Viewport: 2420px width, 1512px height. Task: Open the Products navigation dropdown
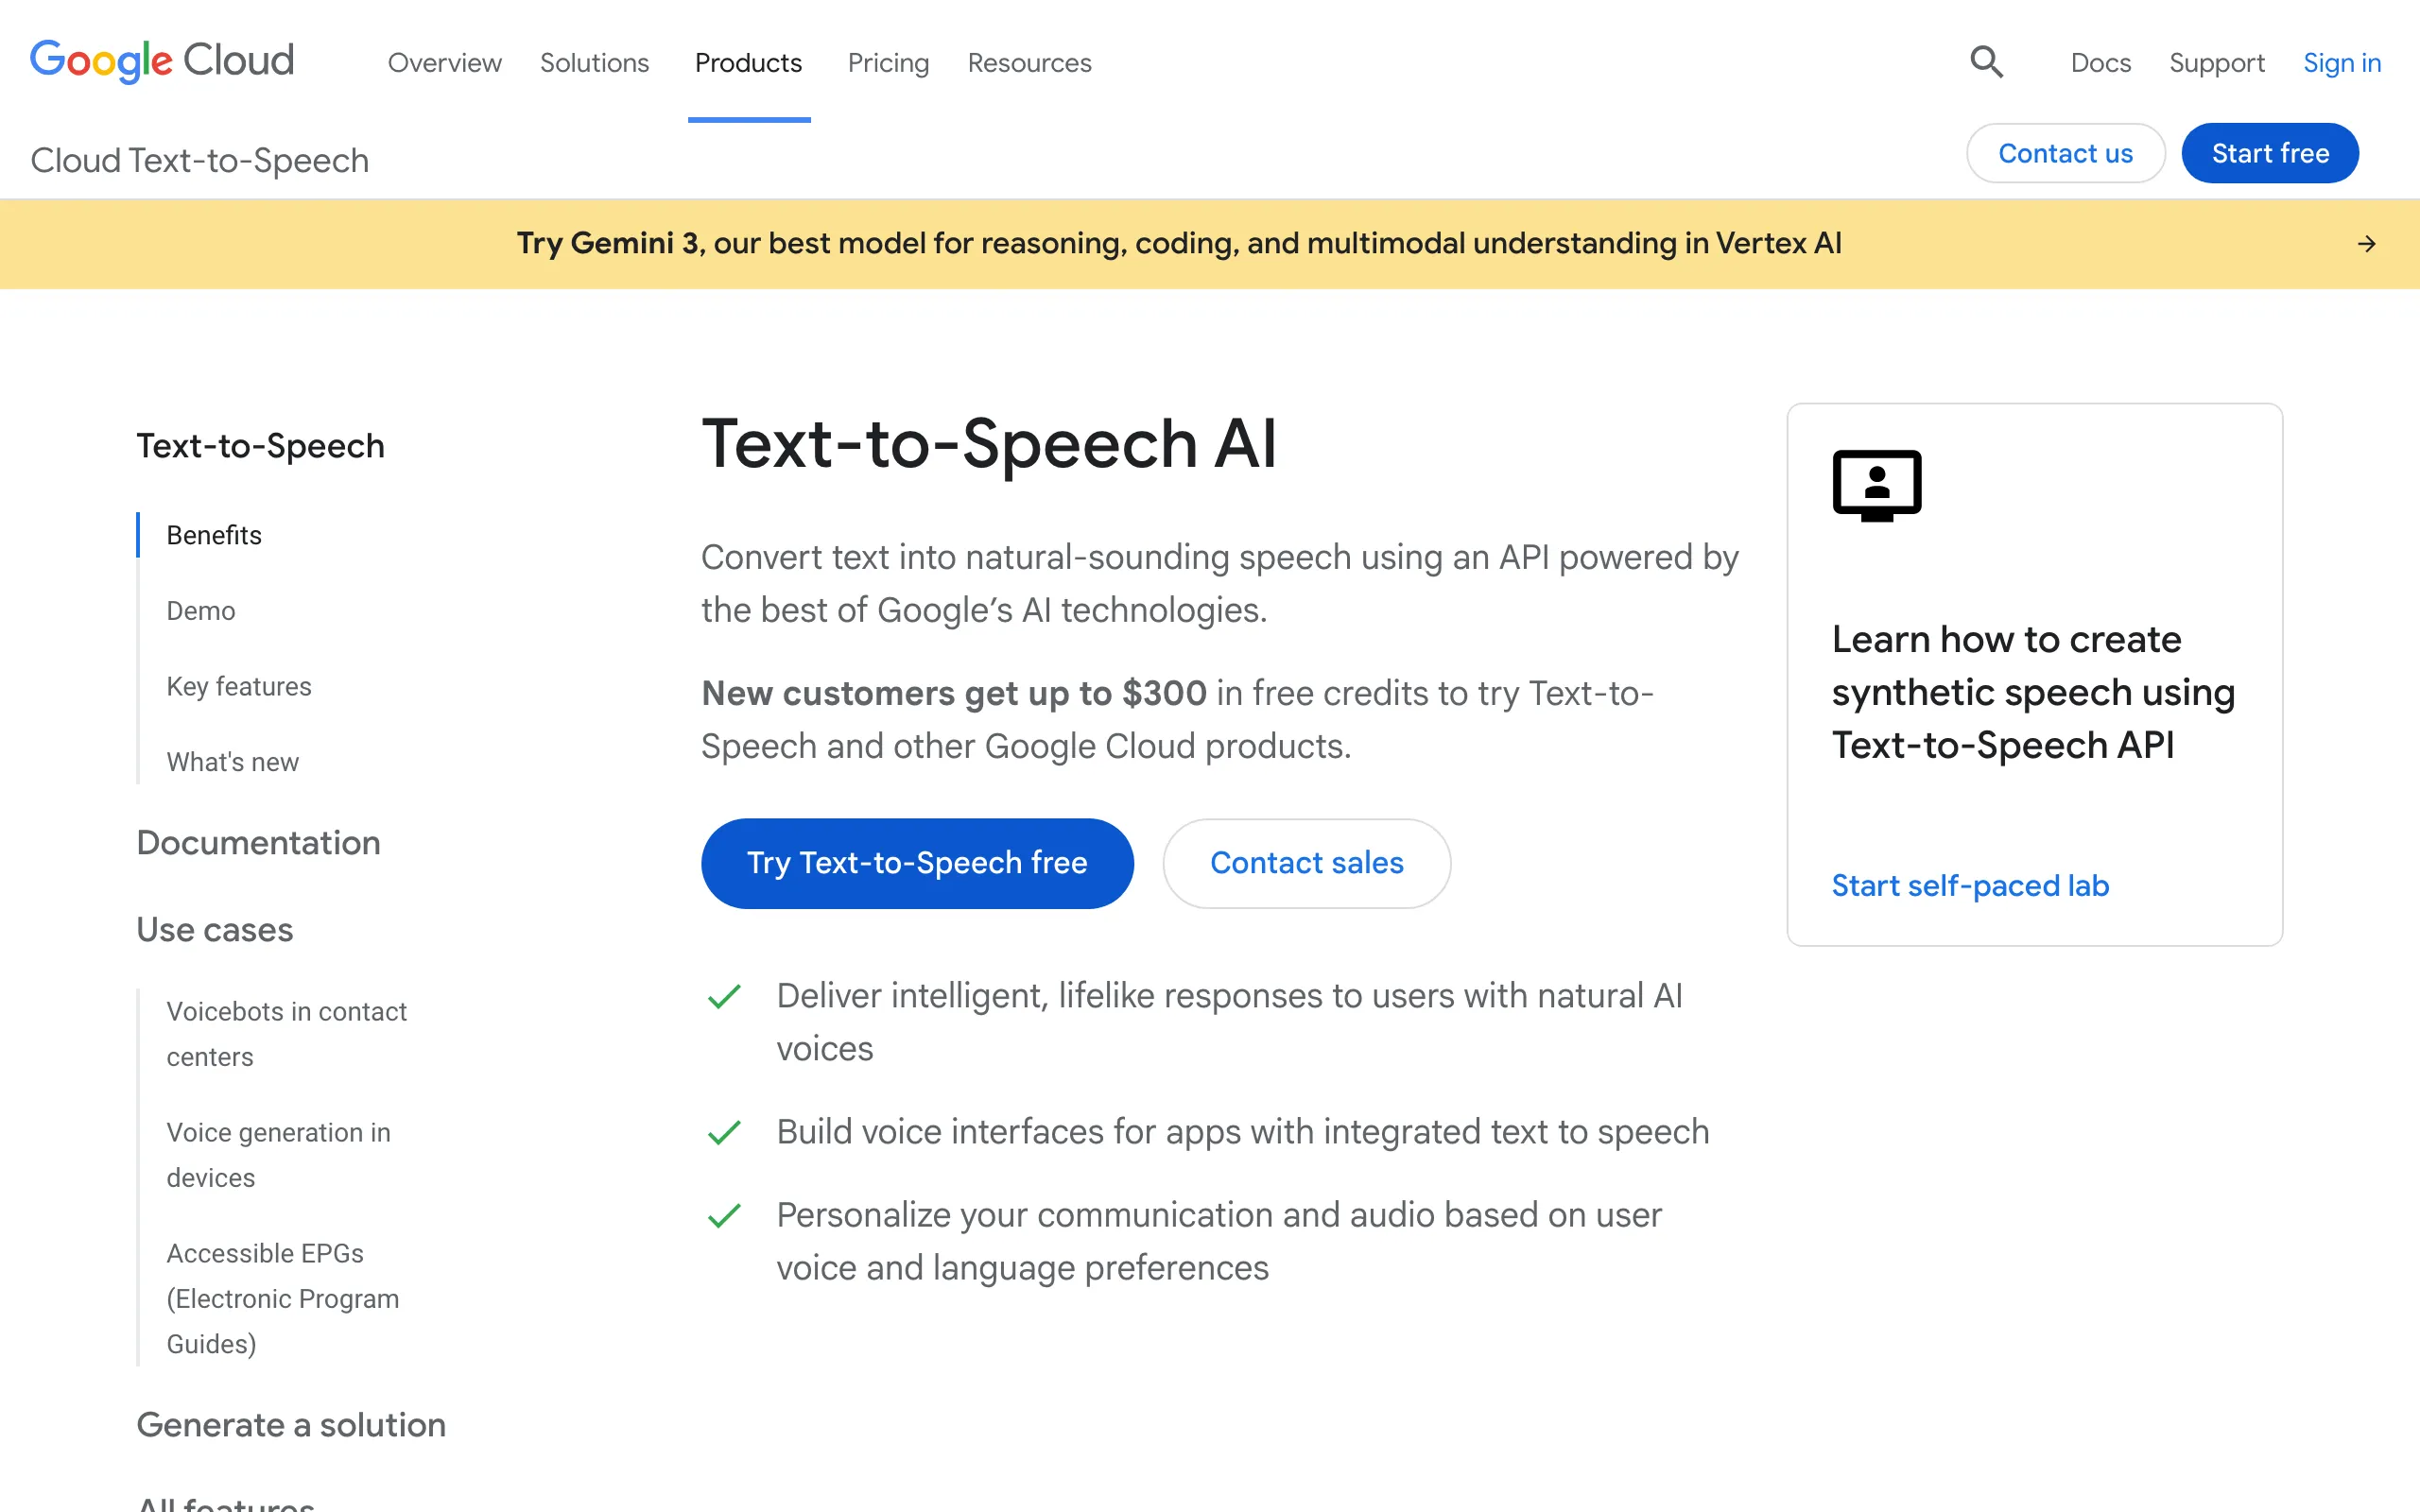point(748,62)
